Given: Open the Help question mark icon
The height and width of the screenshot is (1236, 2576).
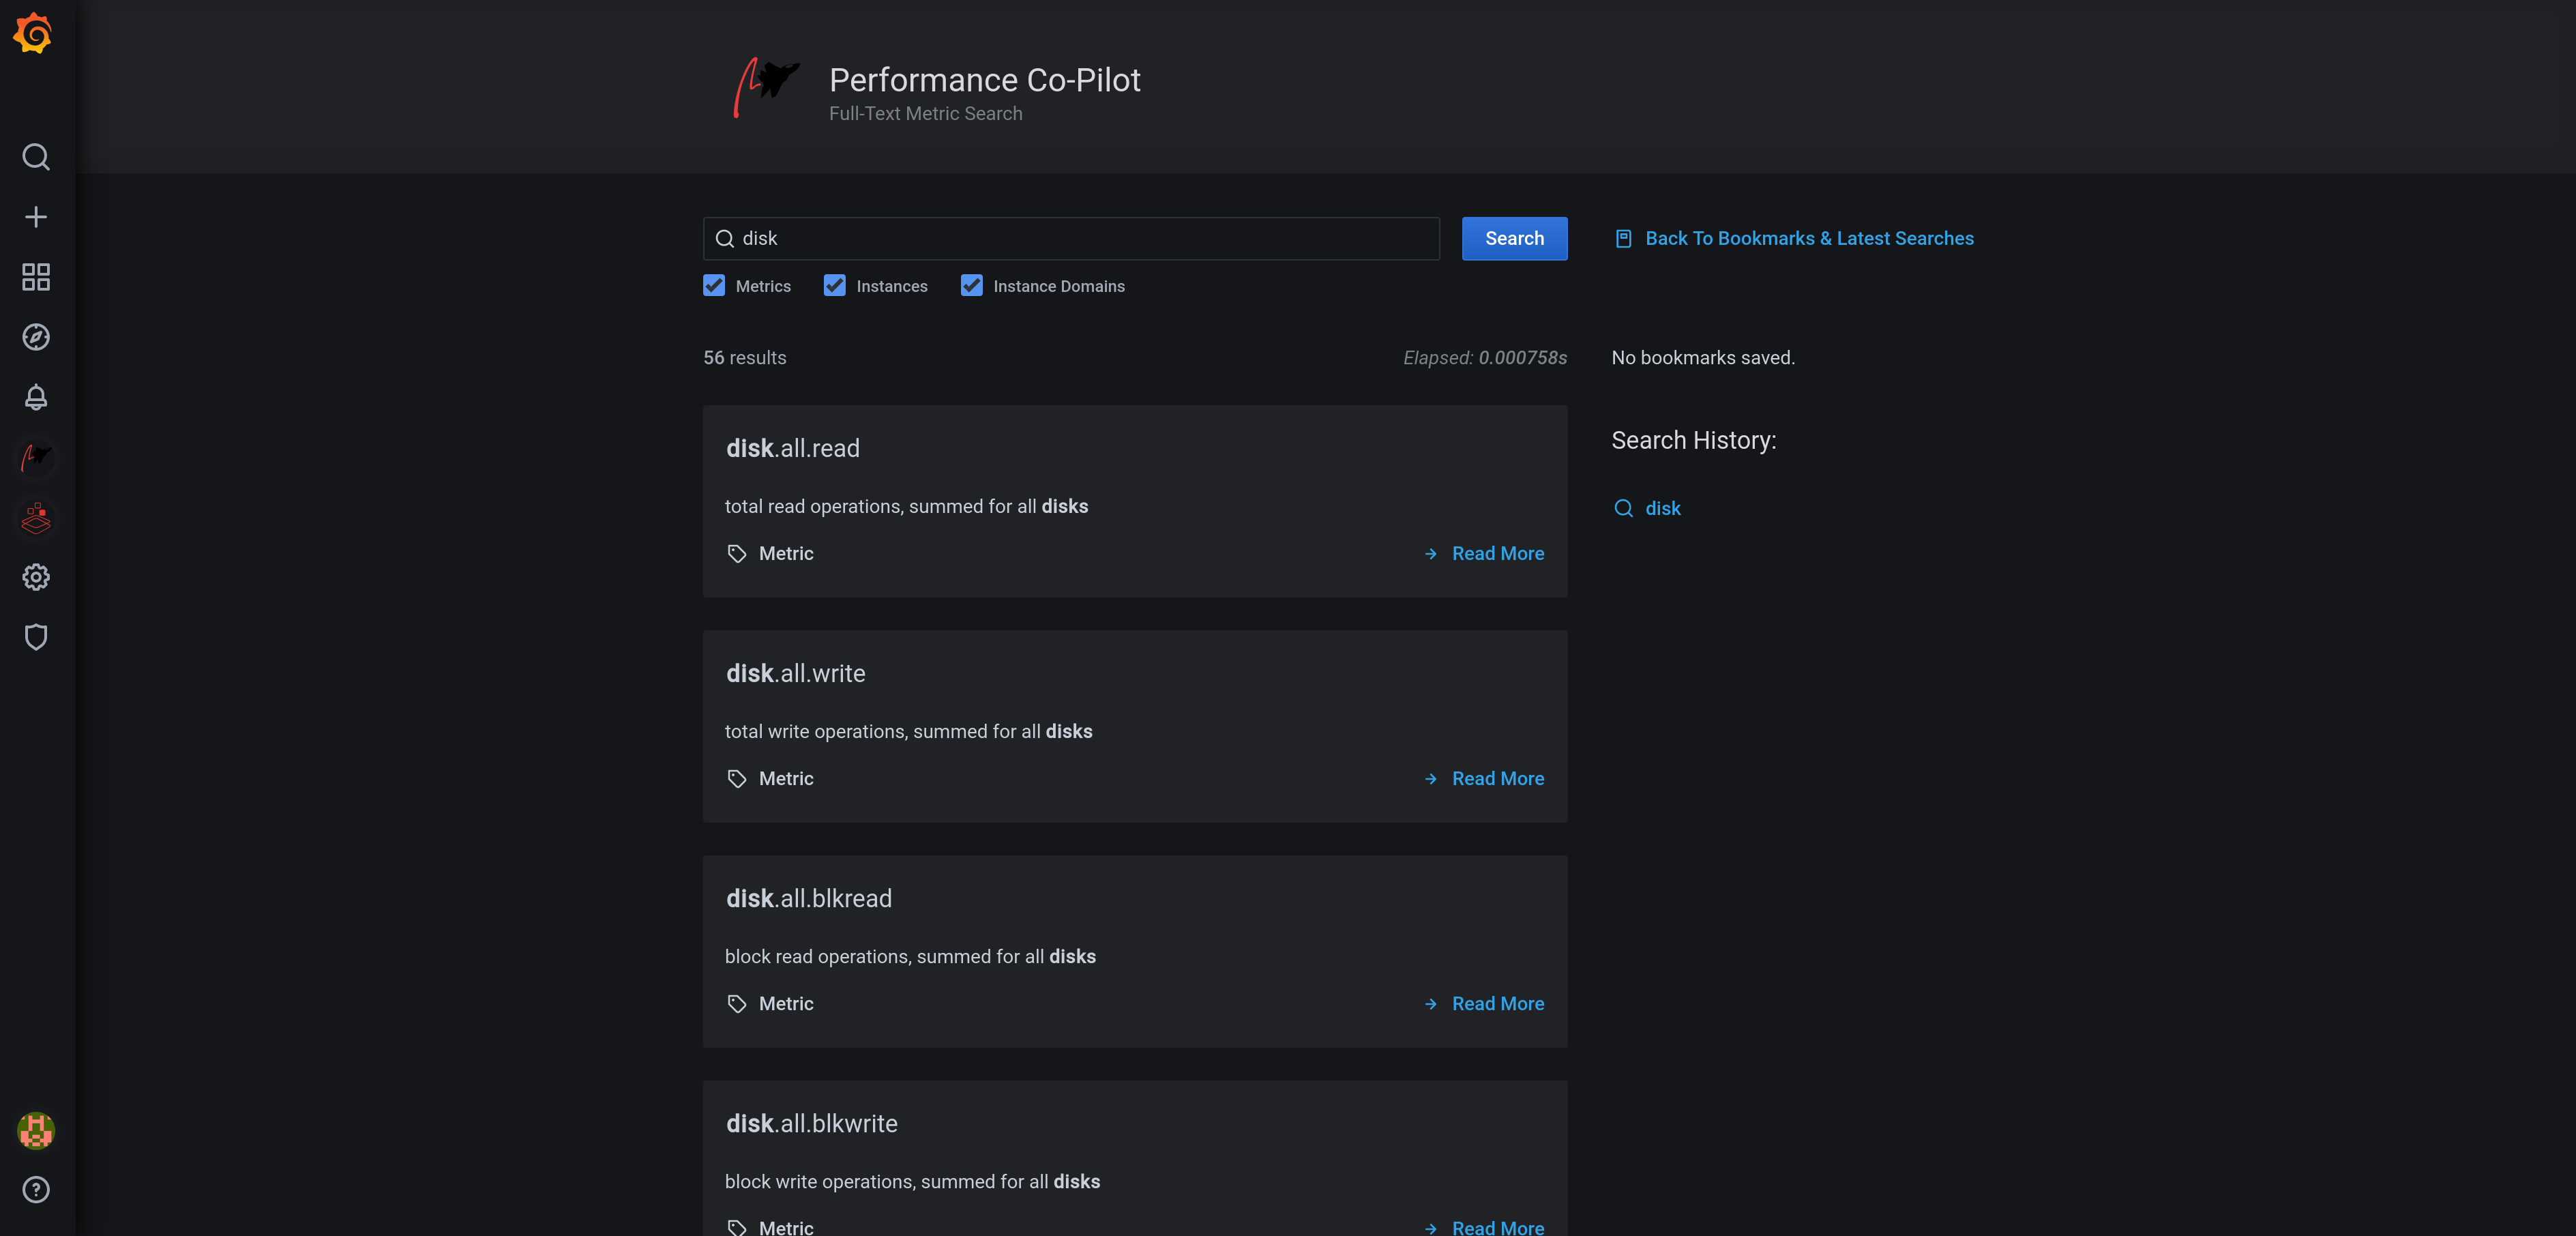Looking at the screenshot, I should click(36, 1190).
